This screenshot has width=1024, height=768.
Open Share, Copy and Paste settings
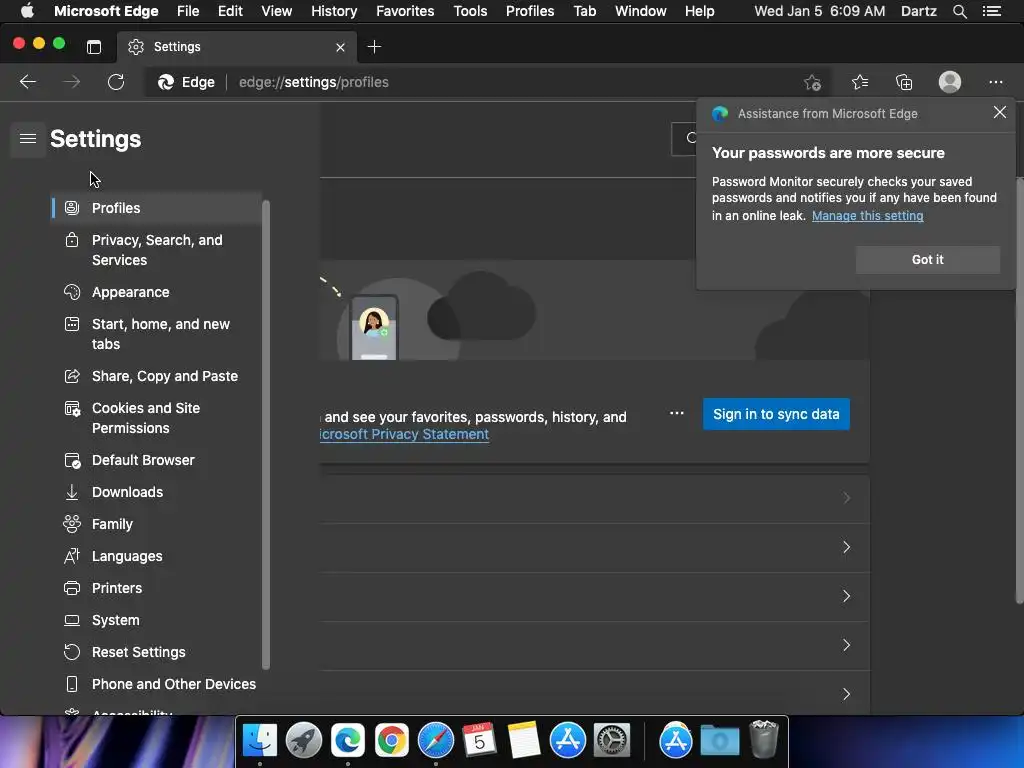(x=157, y=376)
